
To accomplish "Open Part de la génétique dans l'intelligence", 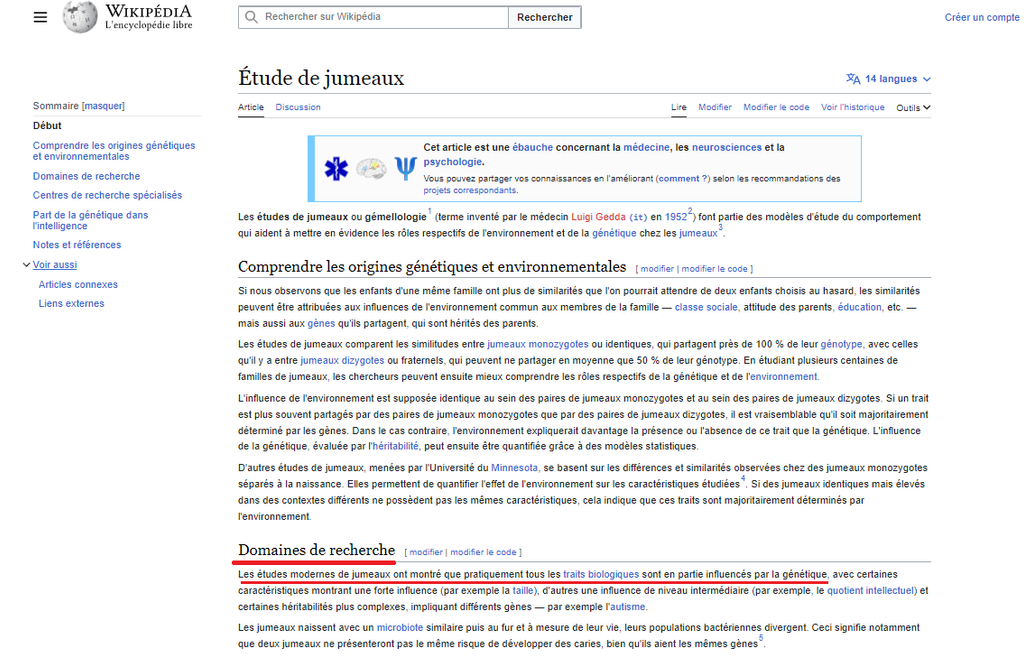I will click(x=90, y=220).
